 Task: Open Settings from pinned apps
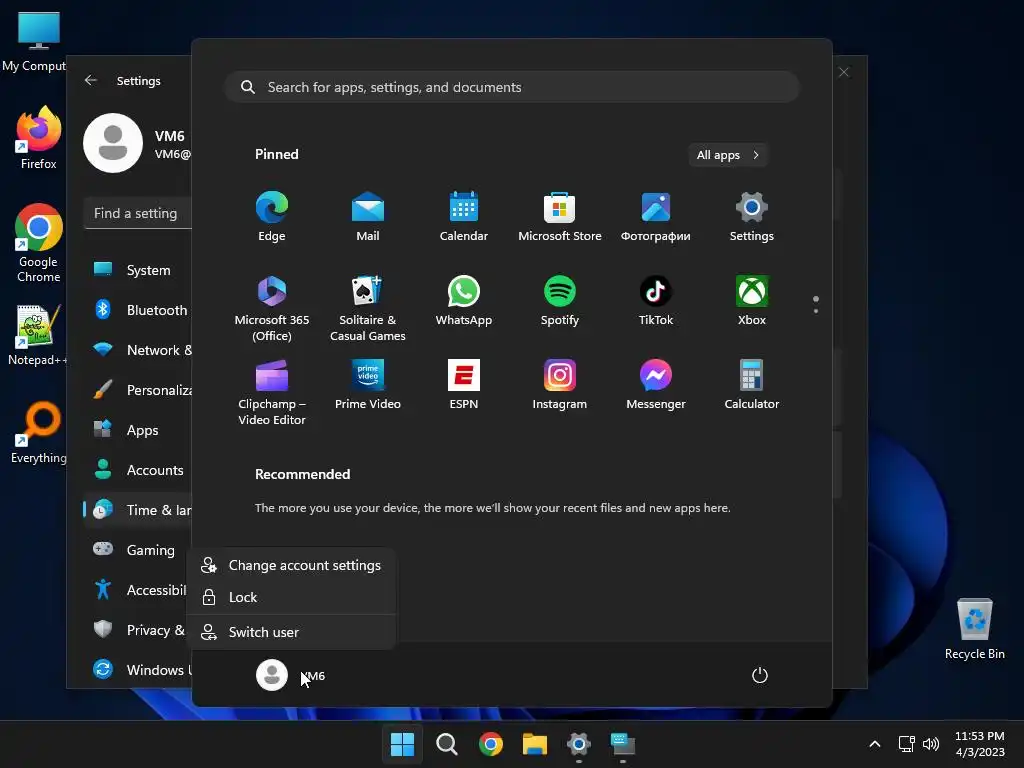click(x=752, y=217)
